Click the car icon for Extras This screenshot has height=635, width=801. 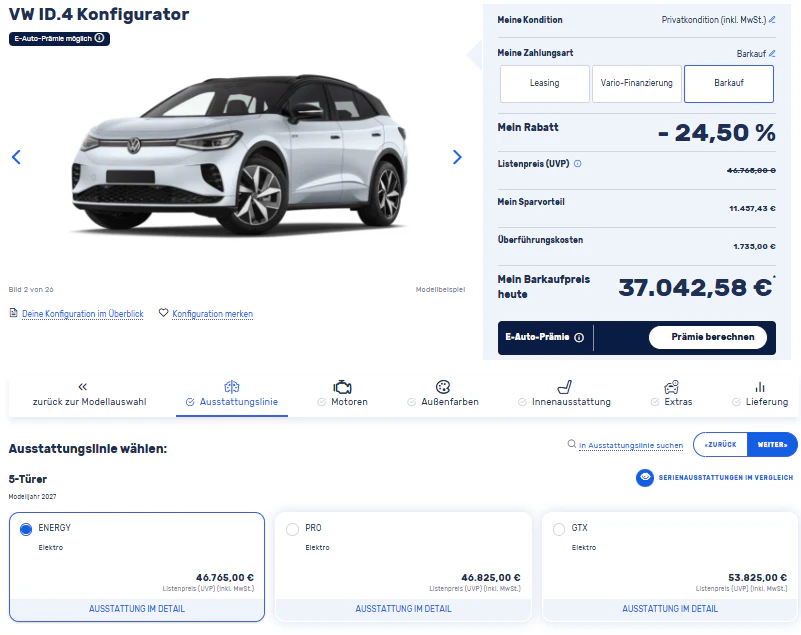pos(671,387)
